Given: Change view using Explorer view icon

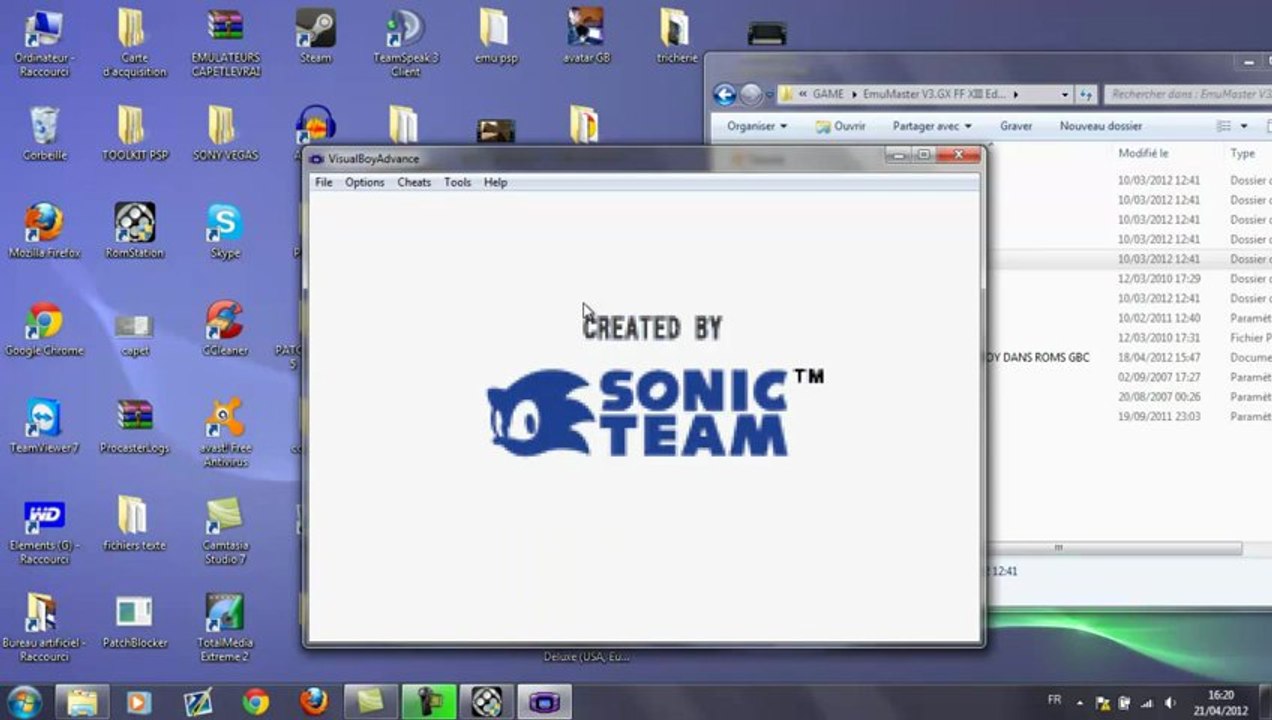Looking at the screenshot, I should [x=1223, y=126].
